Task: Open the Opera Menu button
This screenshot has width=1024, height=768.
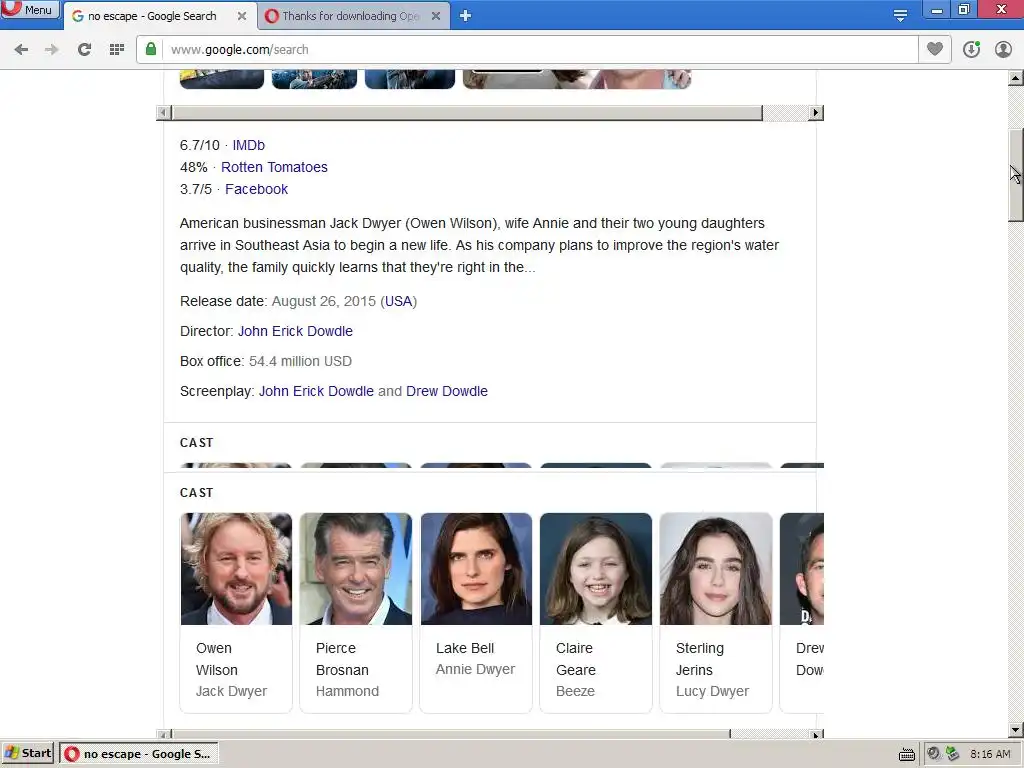Action: point(29,10)
